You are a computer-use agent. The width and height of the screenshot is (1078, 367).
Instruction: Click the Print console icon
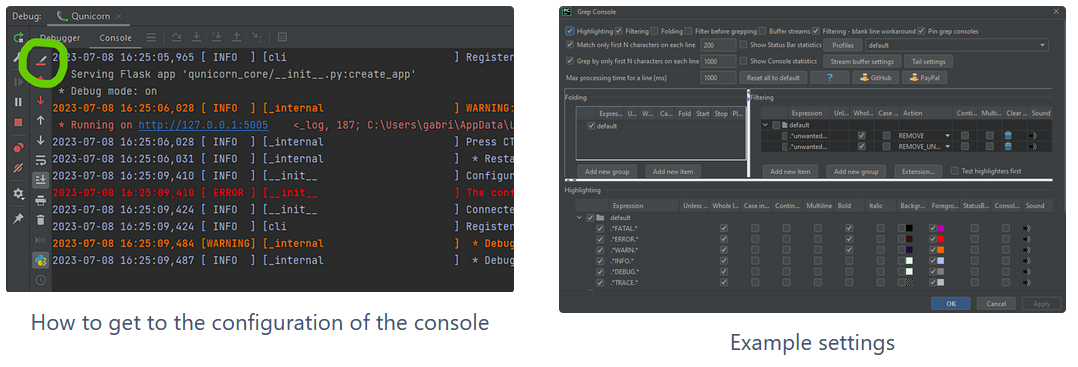pos(41,201)
